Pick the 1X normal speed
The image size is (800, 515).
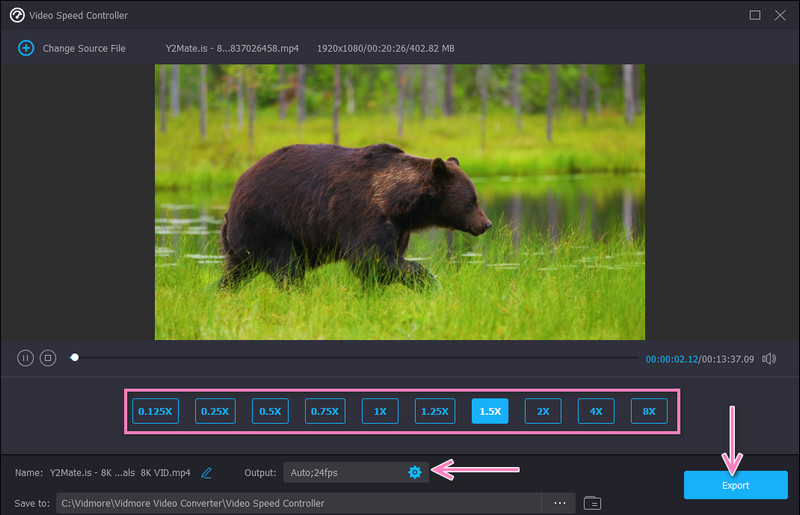tap(380, 411)
